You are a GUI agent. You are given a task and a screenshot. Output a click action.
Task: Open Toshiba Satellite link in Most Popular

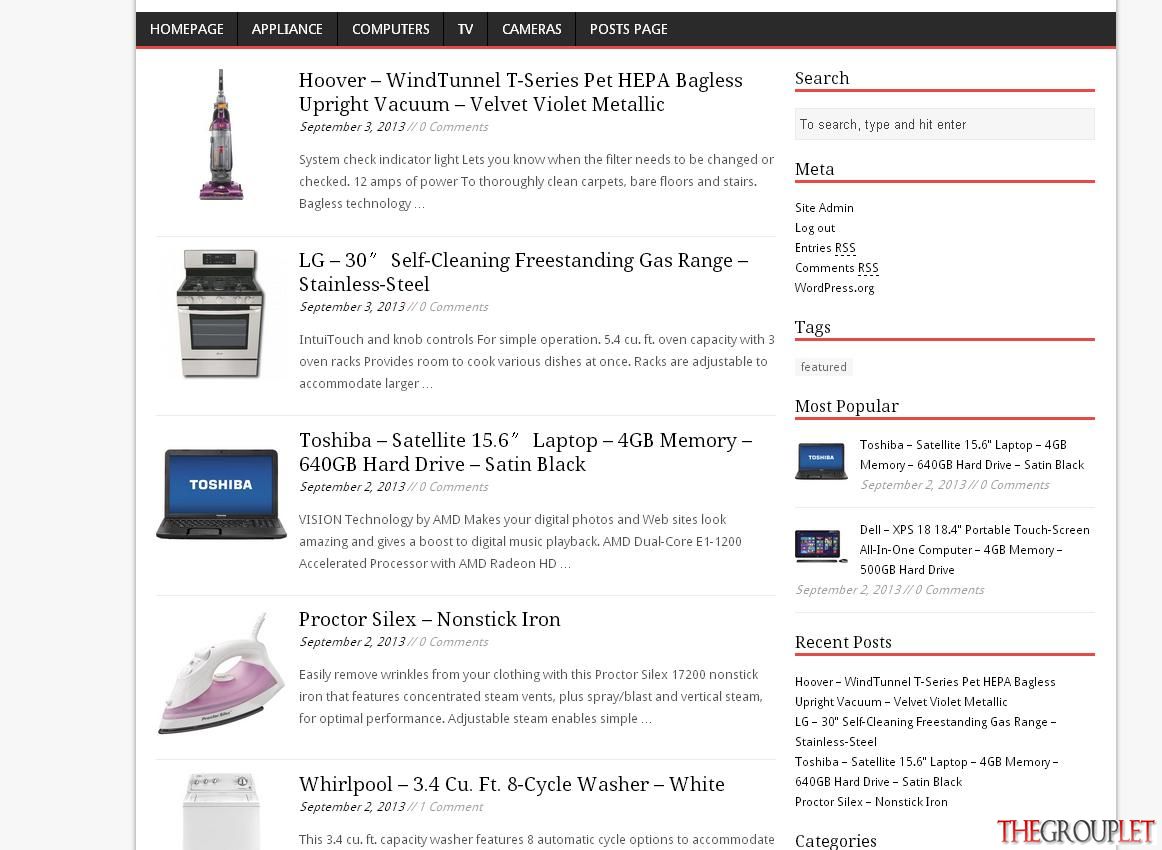click(x=972, y=454)
